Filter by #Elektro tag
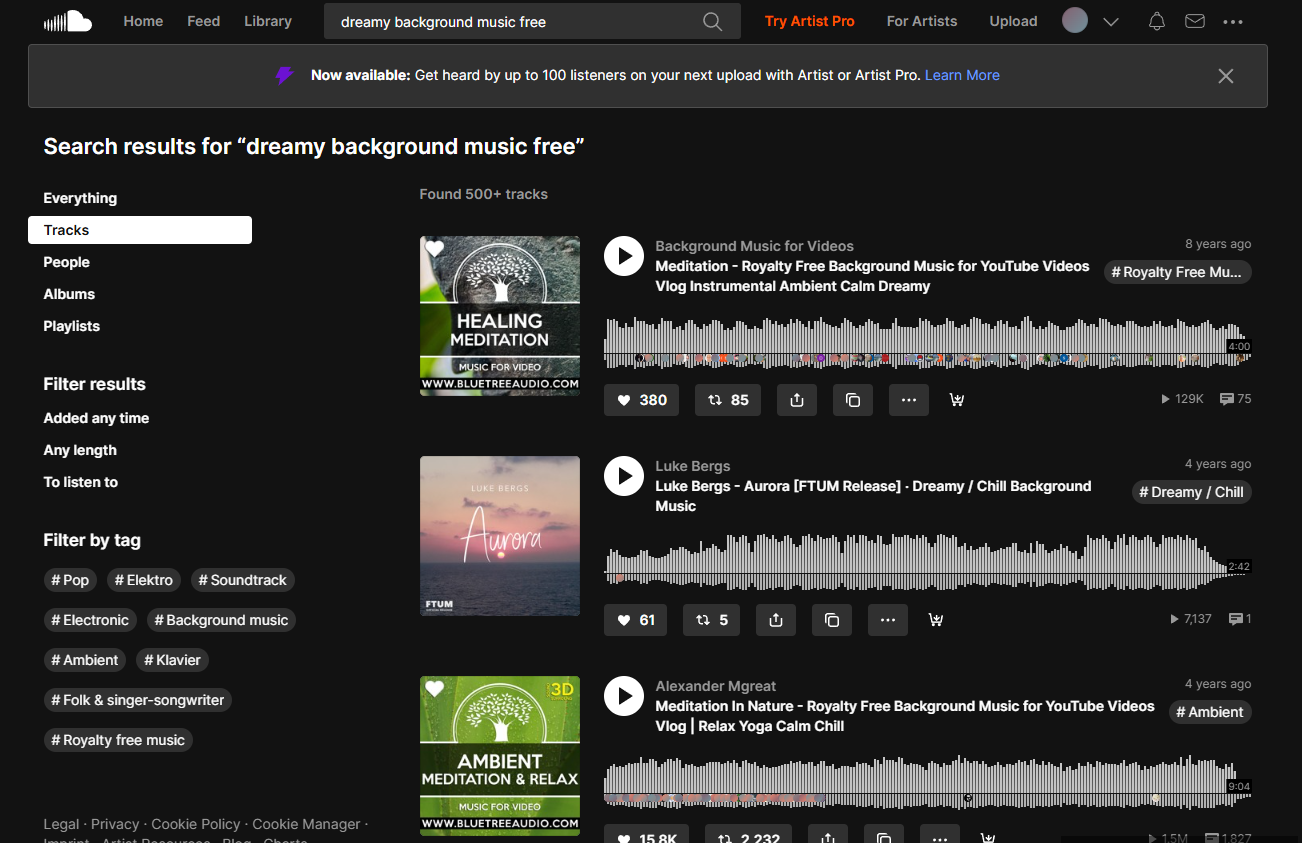The width and height of the screenshot is (1302, 843). coord(144,580)
